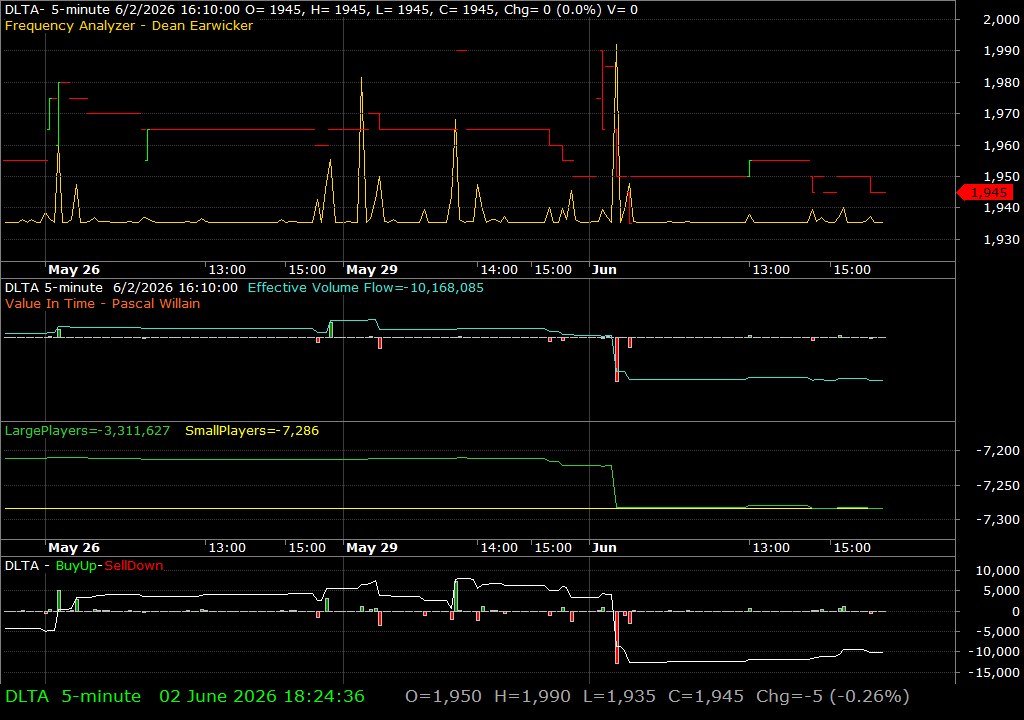
Task: Click the 1,930 price scale label
Action: (1001, 239)
